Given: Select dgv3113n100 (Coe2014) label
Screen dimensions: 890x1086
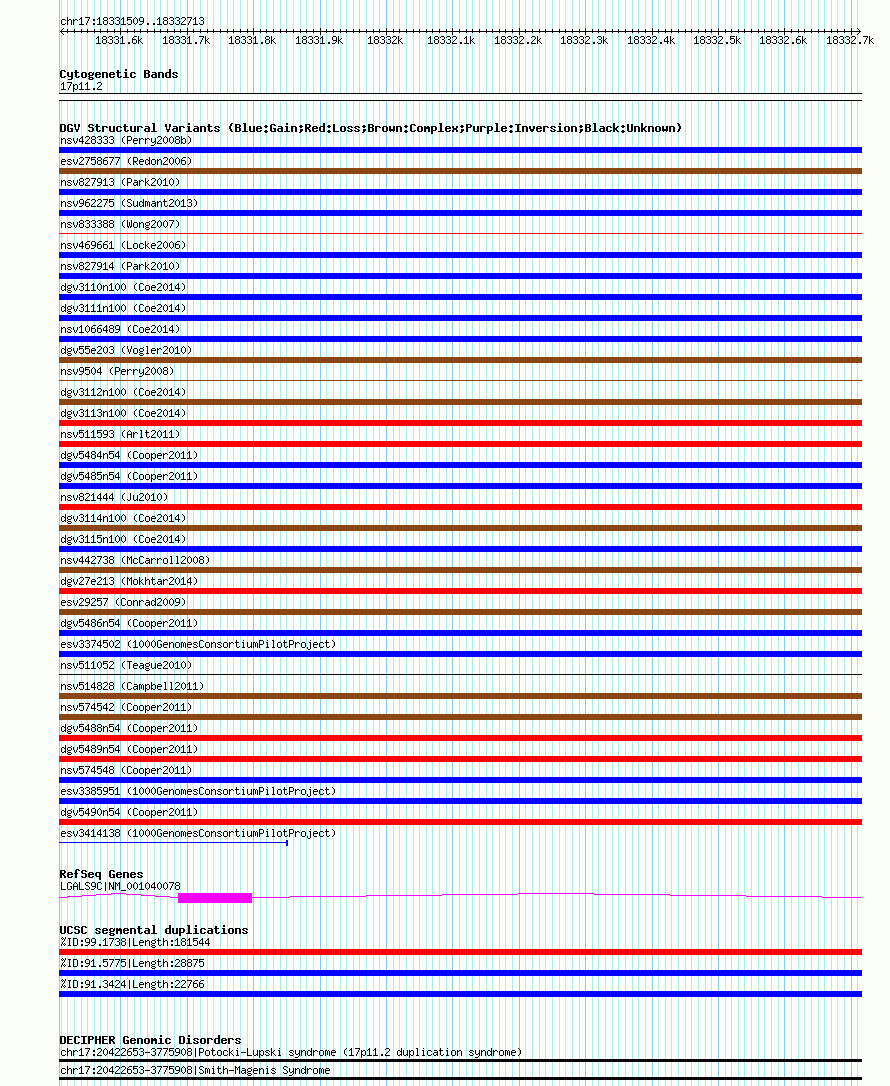Looking at the screenshot, I should coord(123,413).
